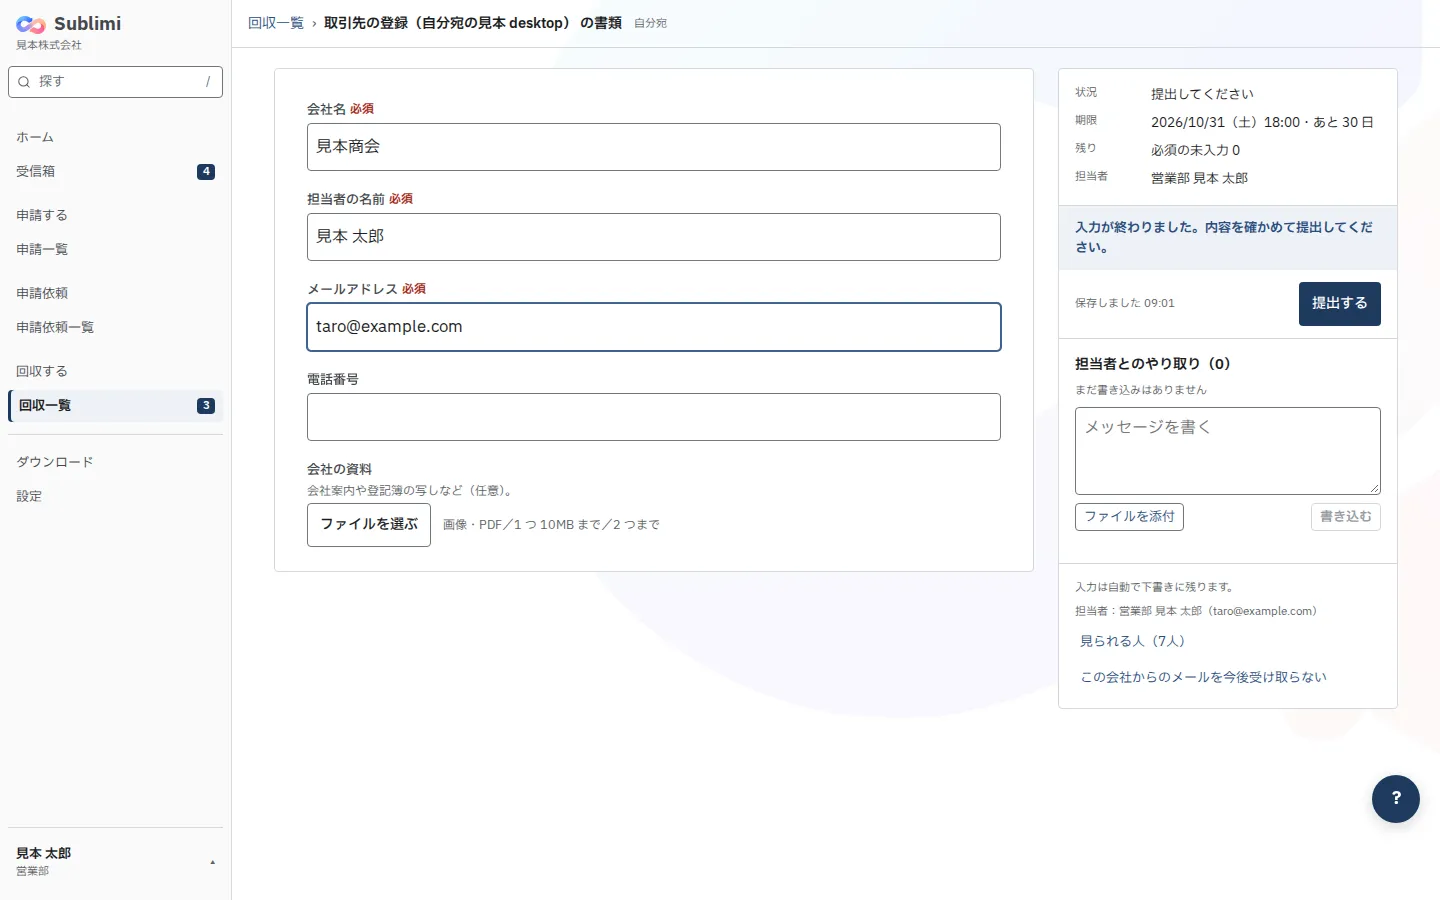
Task: Open 申請一覧 in the sidebar
Action: [x=115, y=249]
